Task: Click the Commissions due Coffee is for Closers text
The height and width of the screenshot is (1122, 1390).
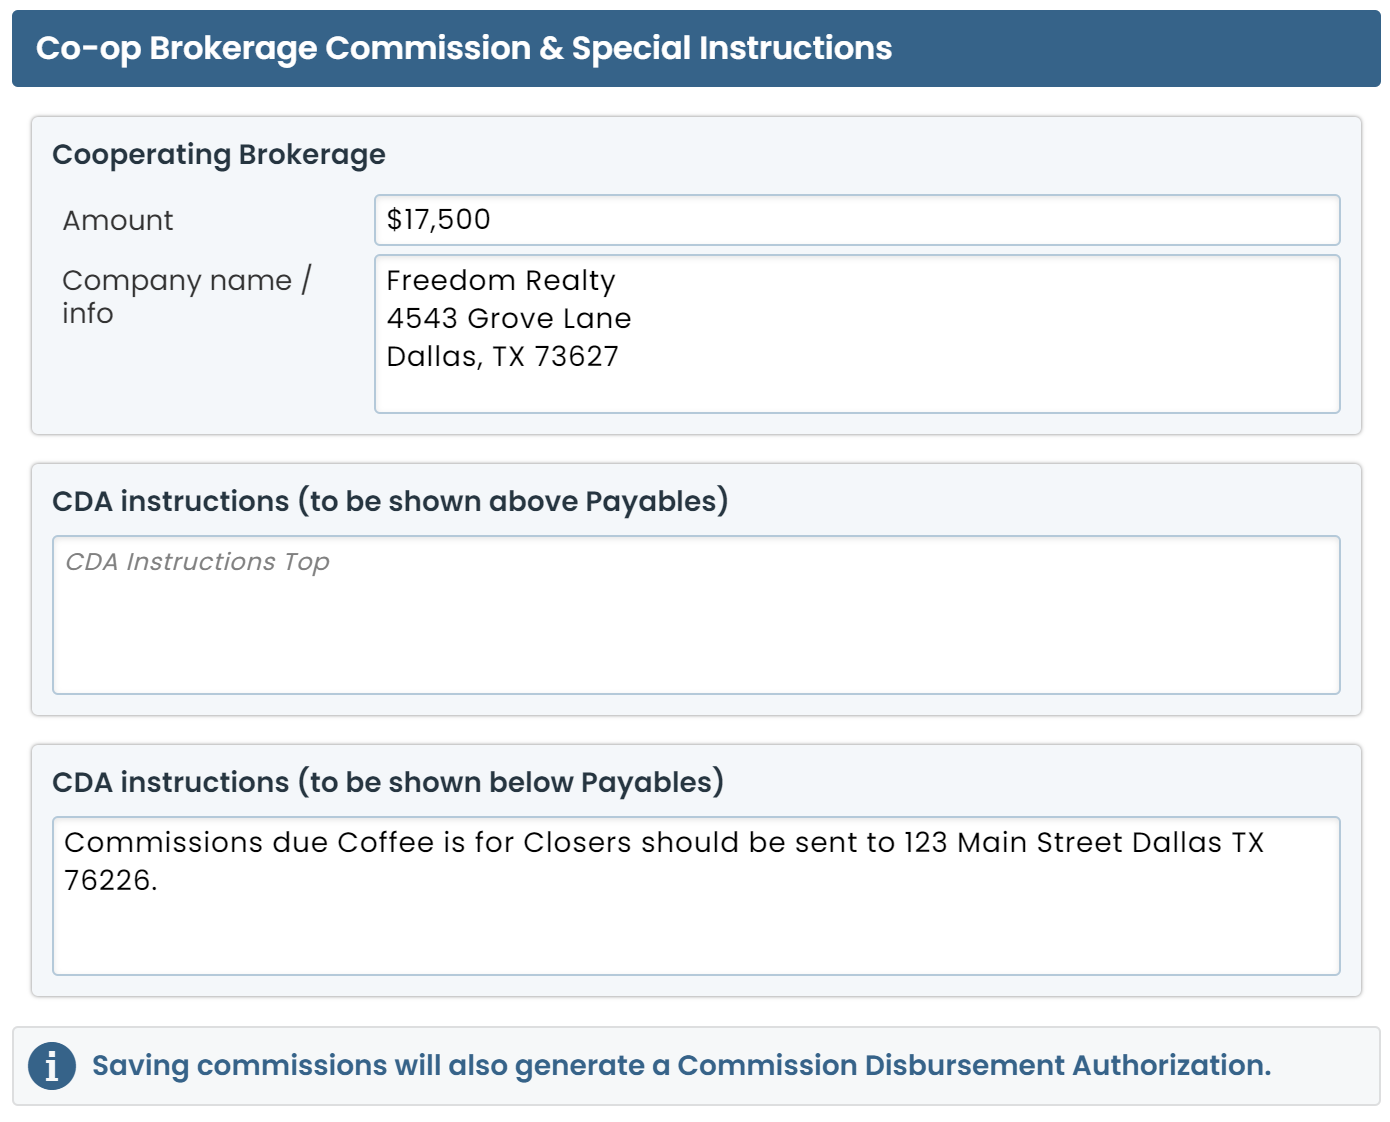Action: coord(664,843)
